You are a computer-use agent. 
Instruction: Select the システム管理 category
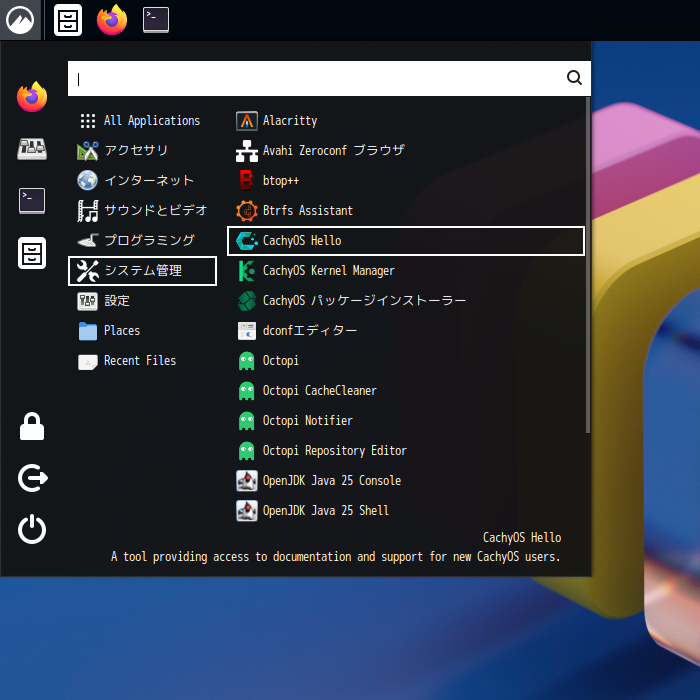[x=142, y=271]
